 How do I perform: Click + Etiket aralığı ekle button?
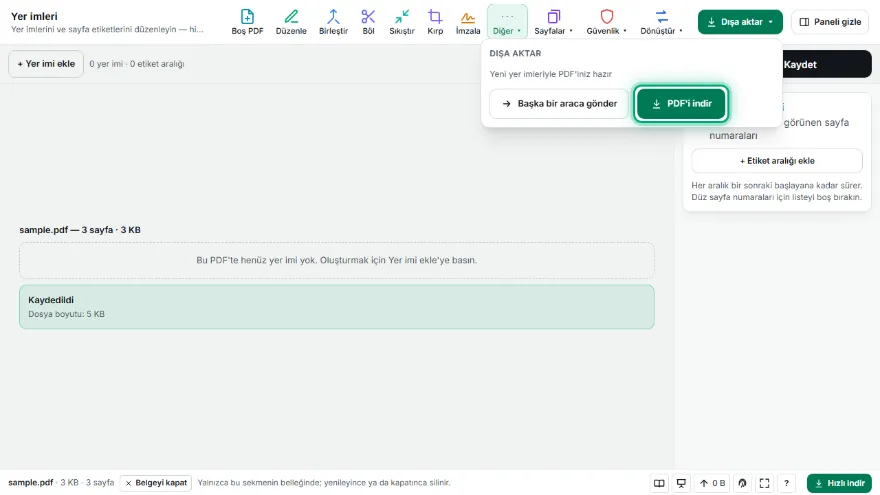pos(777,161)
